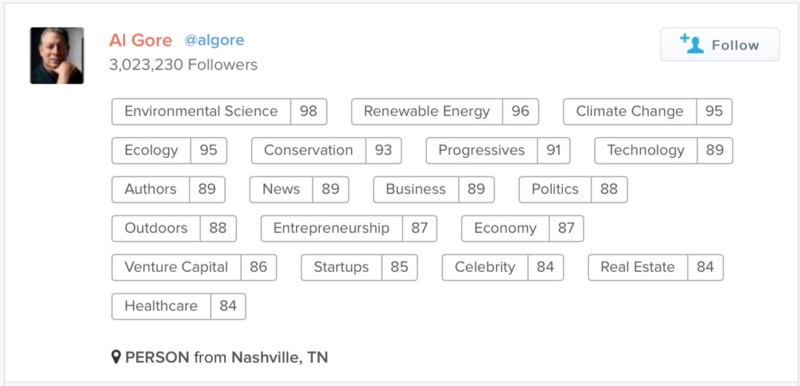Open the Politics topic tag
Image resolution: width=800 pixels, height=386 pixels.
tap(573, 190)
